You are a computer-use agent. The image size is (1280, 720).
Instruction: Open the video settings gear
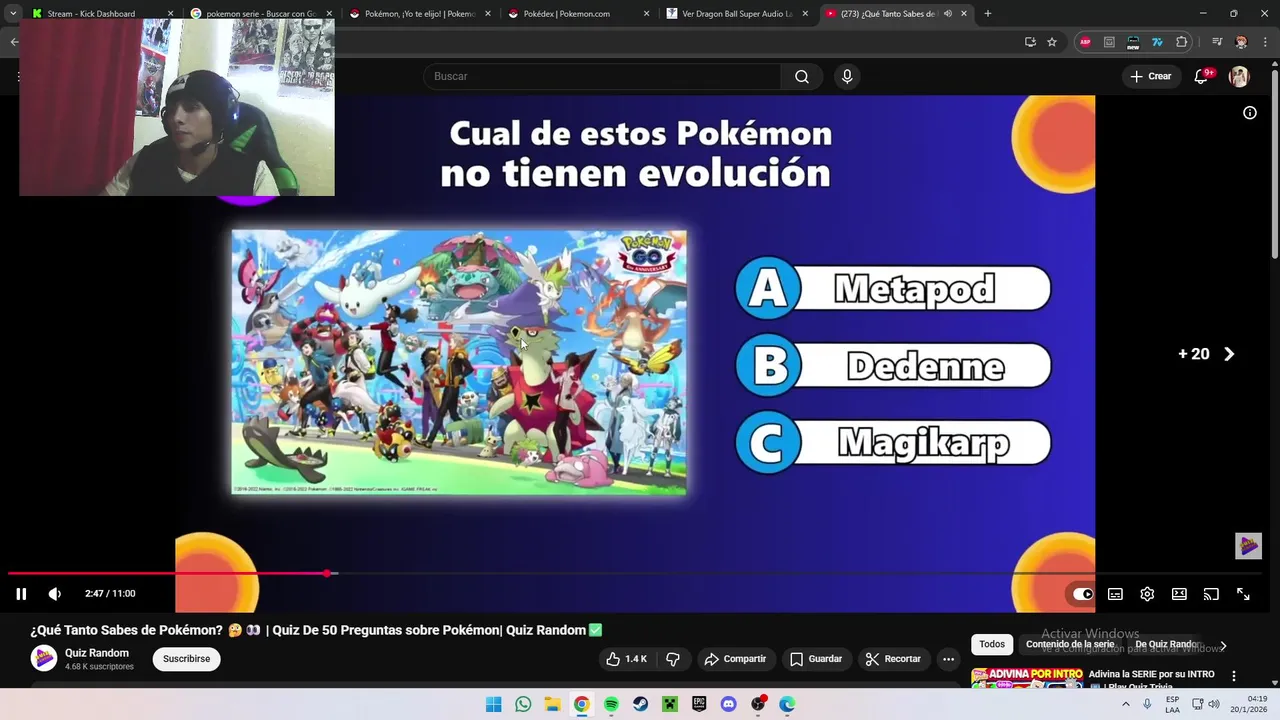[1147, 594]
